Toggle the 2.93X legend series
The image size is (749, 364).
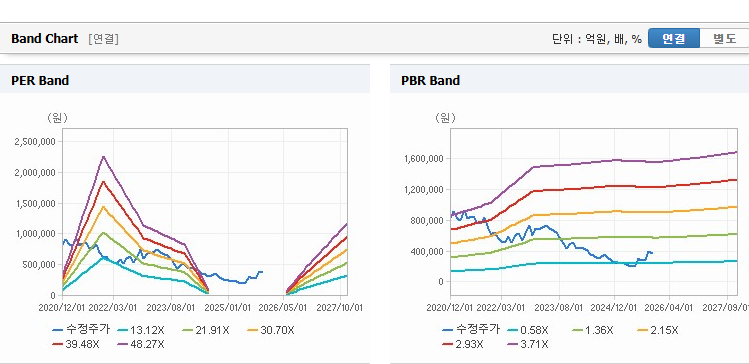(463, 344)
